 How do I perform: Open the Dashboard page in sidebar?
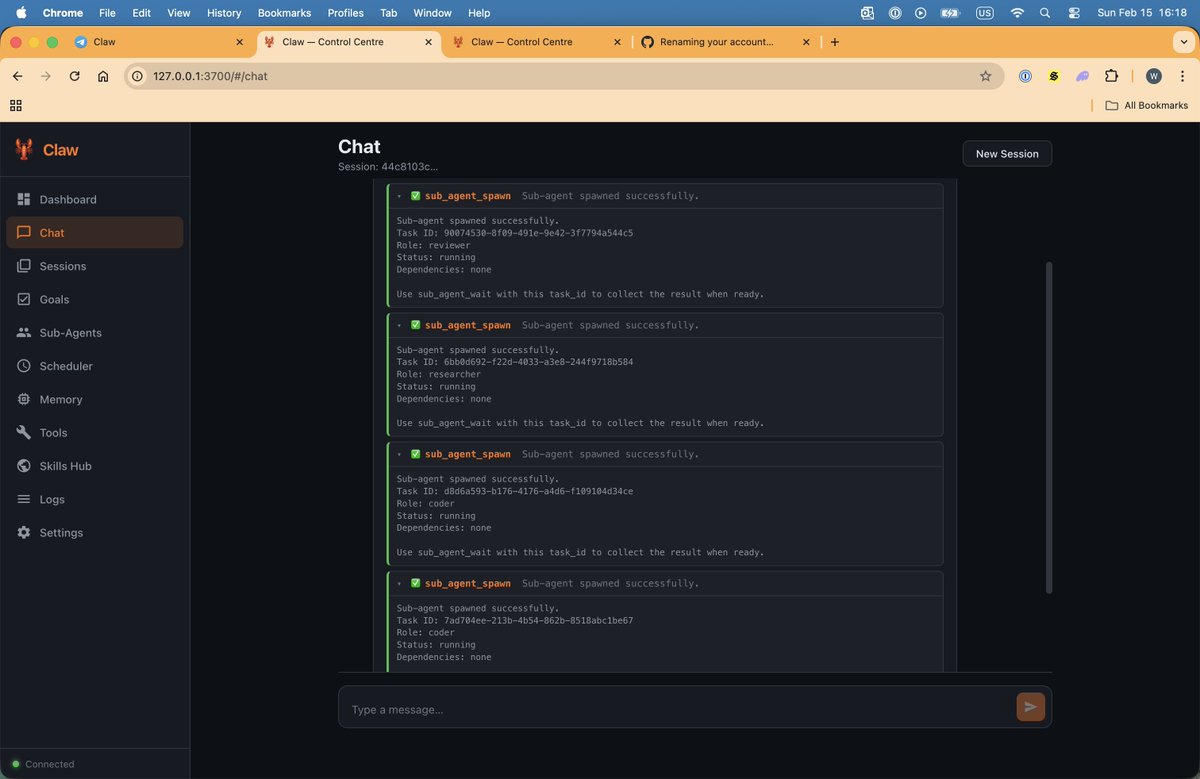click(94, 199)
